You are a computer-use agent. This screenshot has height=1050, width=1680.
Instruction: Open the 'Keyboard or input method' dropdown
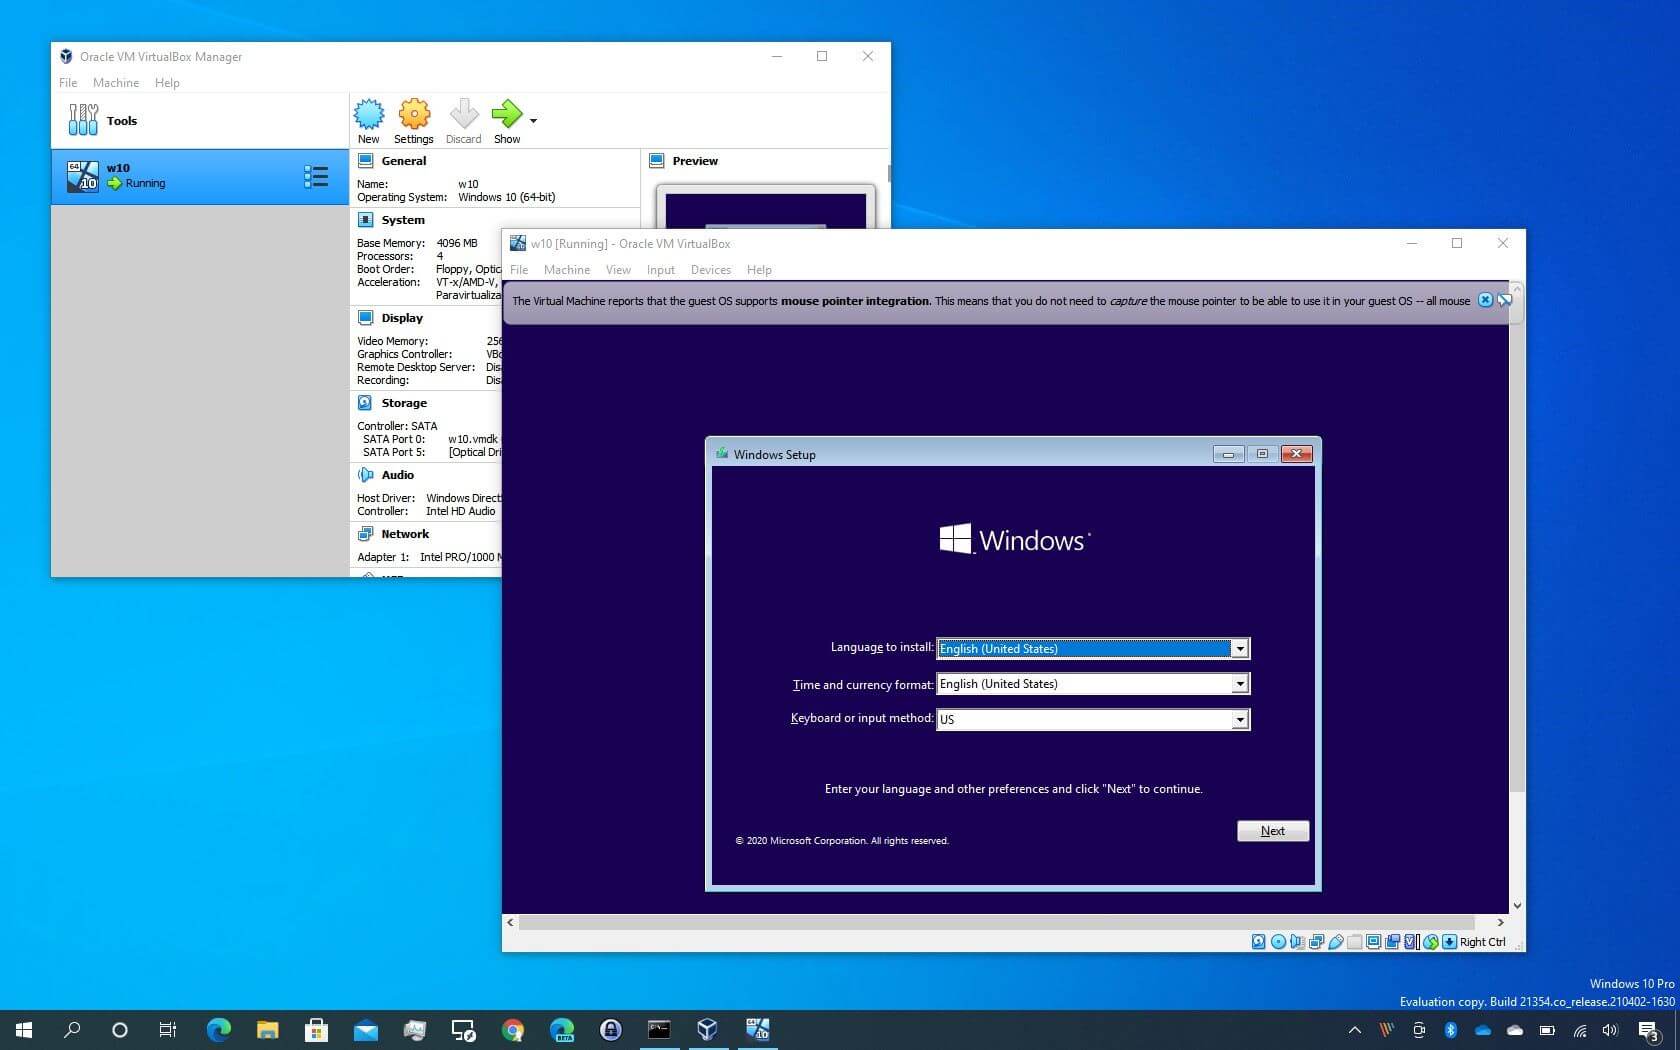[1239, 719]
